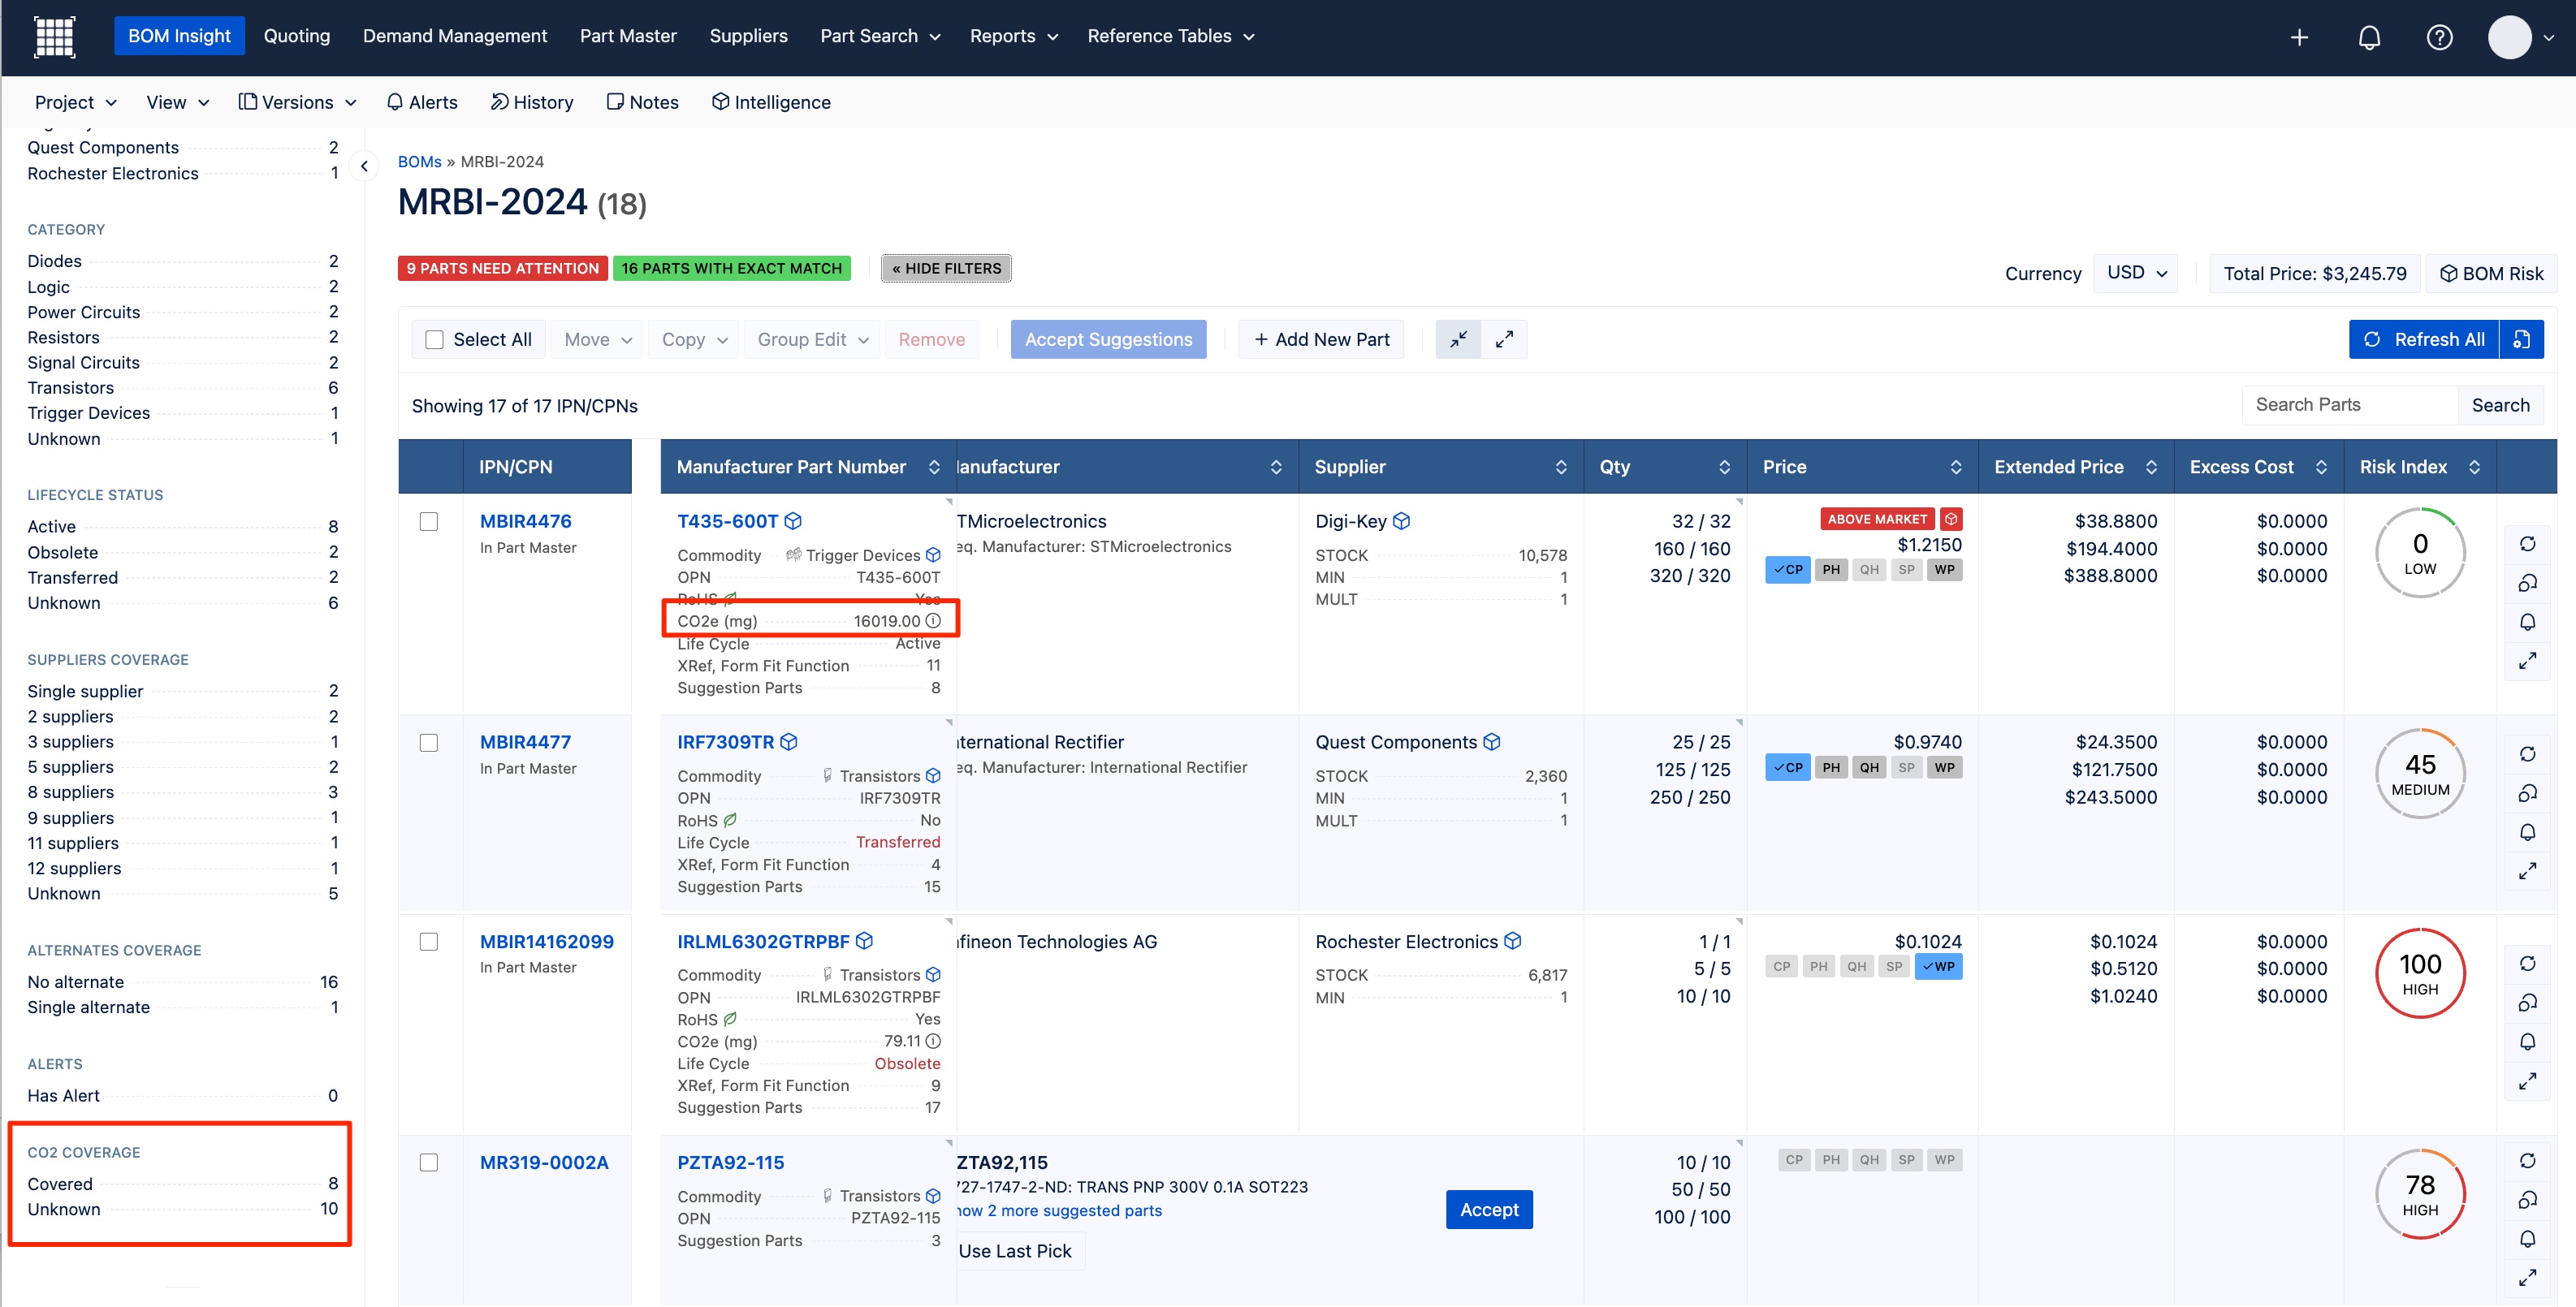The image size is (2576, 1307).
Task: Click the Search Parts input field
Action: click(x=2349, y=405)
